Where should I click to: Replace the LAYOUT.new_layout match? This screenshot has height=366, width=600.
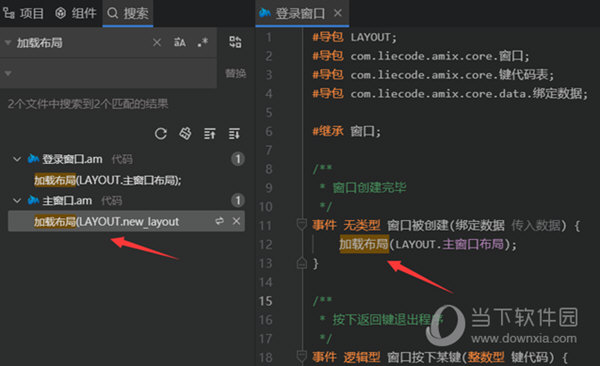coord(219,221)
